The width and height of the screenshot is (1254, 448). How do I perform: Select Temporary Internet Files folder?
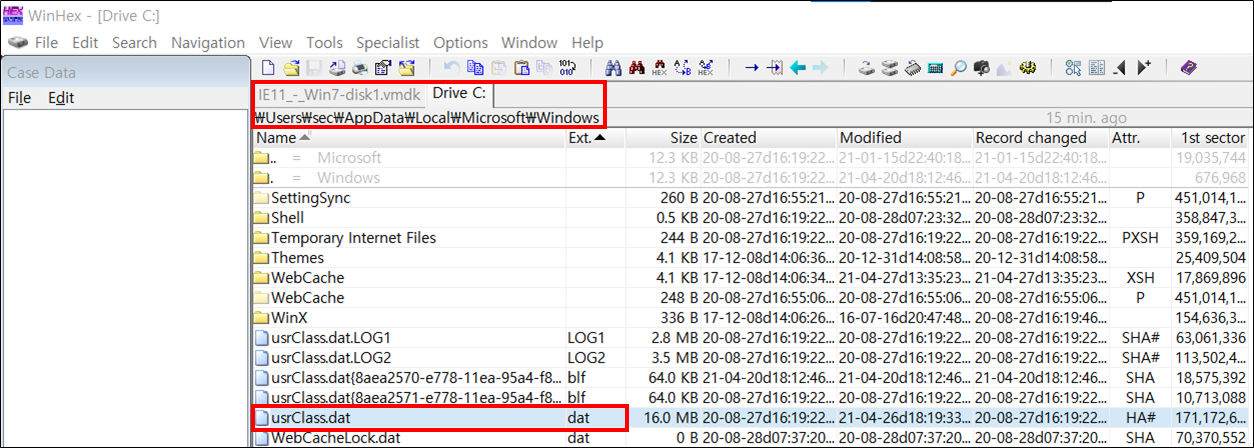pyautogui.click(x=750, y=237)
